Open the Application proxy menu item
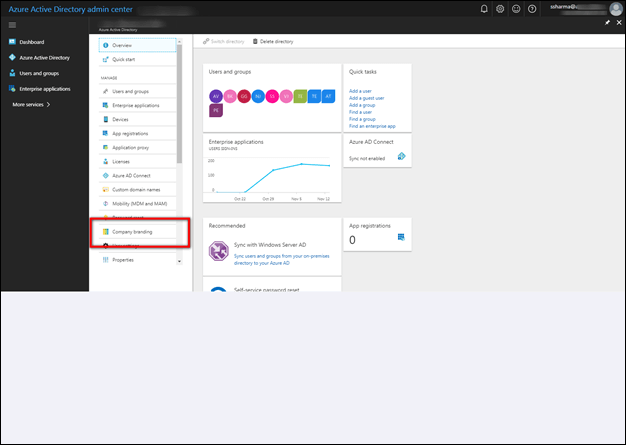This screenshot has width=626, height=445. pyautogui.click(x=137, y=148)
